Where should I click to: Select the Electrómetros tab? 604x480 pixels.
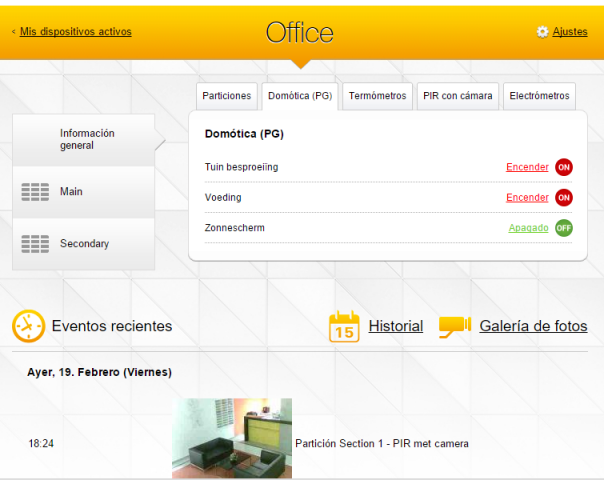click(539, 96)
